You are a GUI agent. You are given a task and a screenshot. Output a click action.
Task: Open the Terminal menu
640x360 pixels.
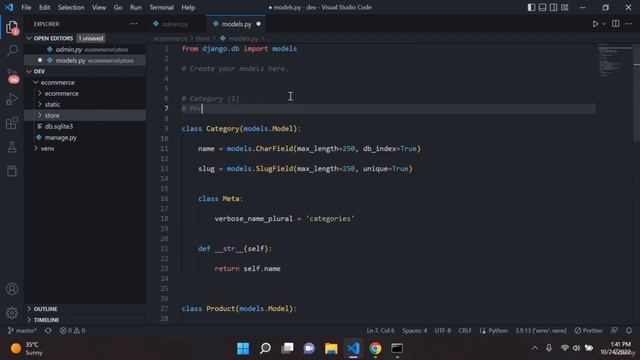click(x=161, y=7)
